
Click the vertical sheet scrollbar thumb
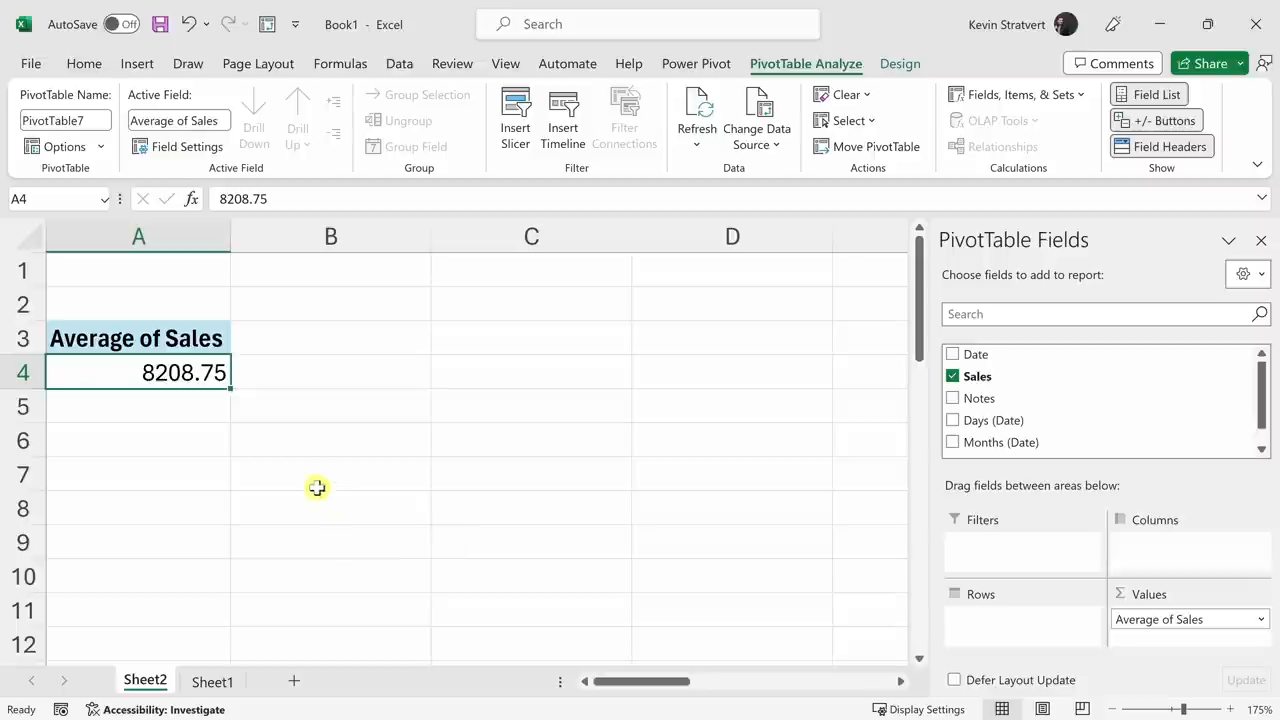(919, 299)
